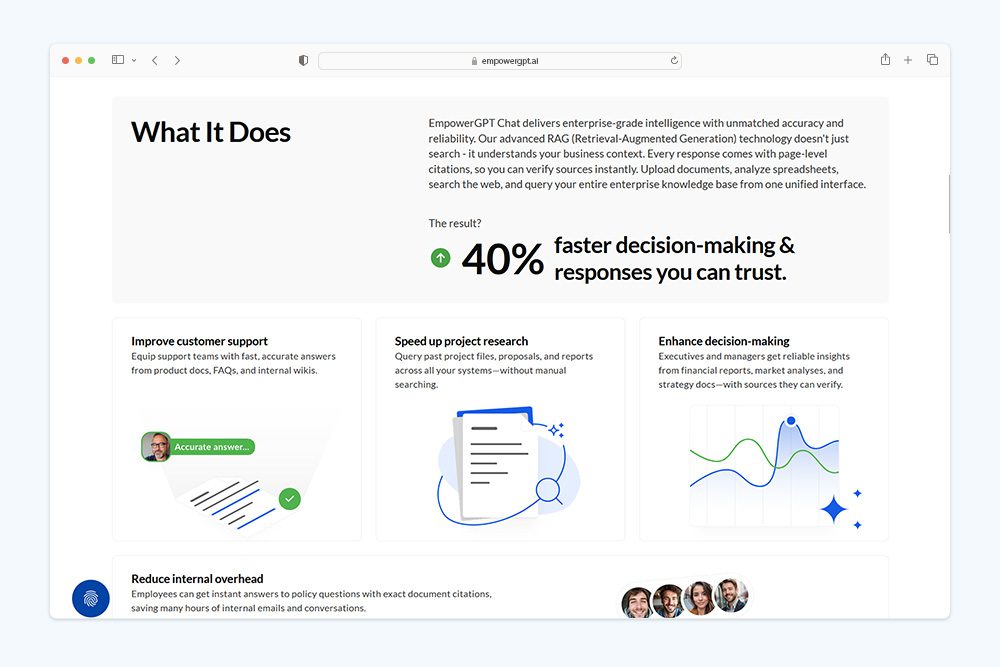
Task: Go back with the left arrow
Action: [x=155, y=61]
